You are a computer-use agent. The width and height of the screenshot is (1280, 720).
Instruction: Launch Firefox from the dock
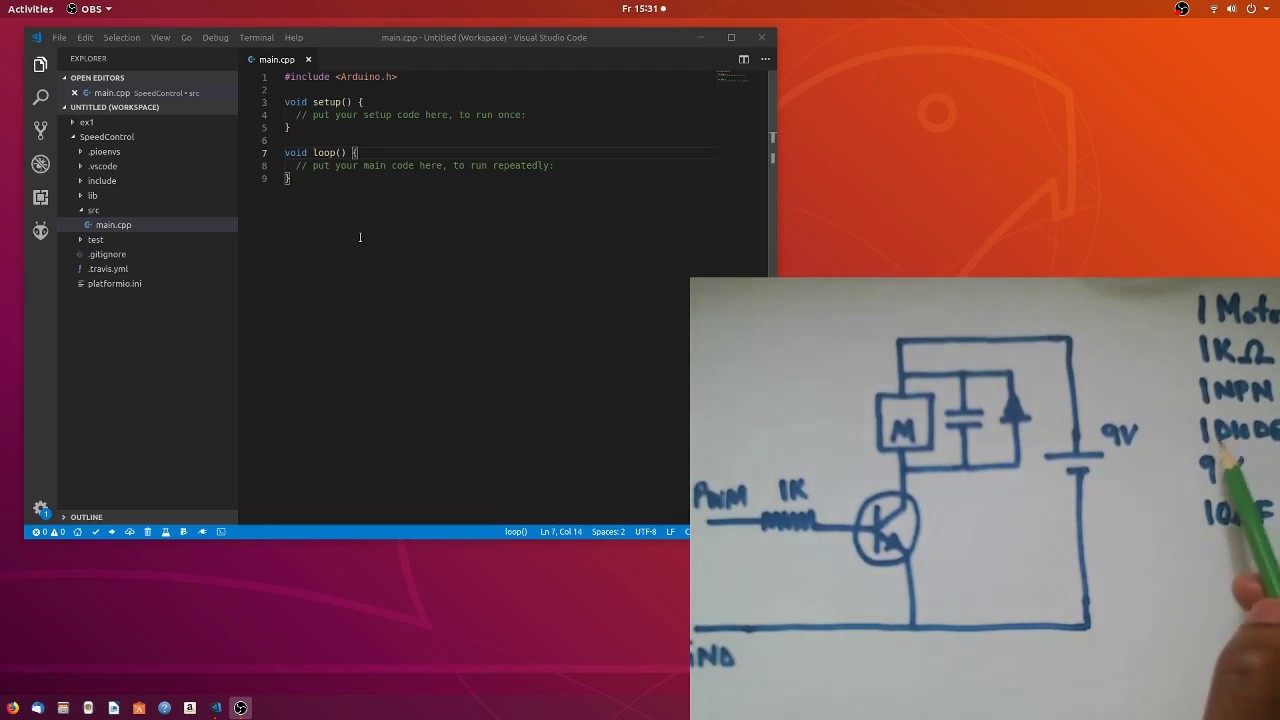coord(12,708)
